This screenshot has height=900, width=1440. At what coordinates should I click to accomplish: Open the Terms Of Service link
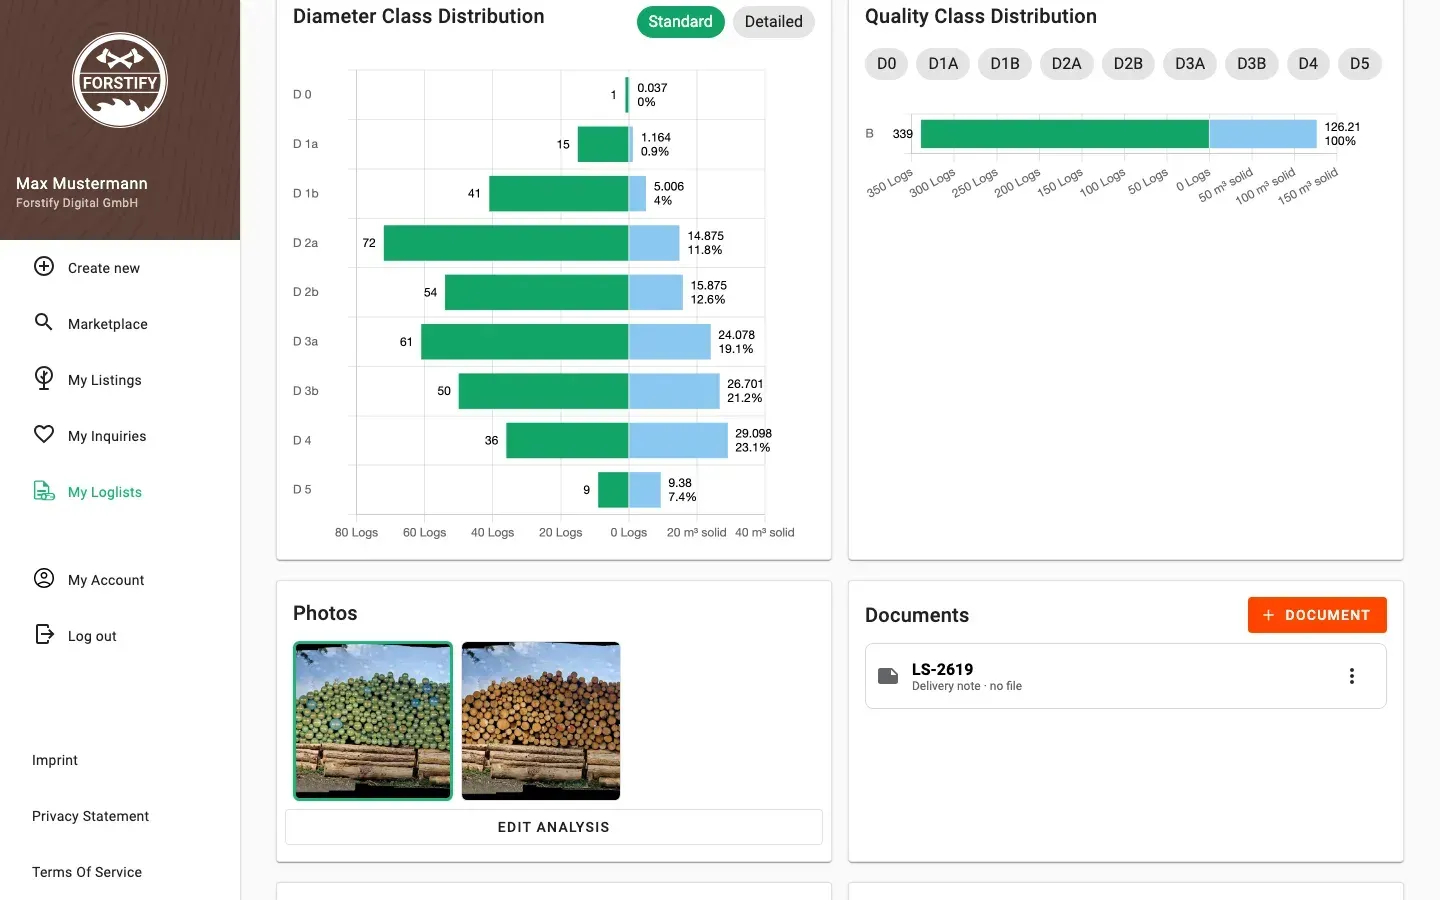click(87, 872)
